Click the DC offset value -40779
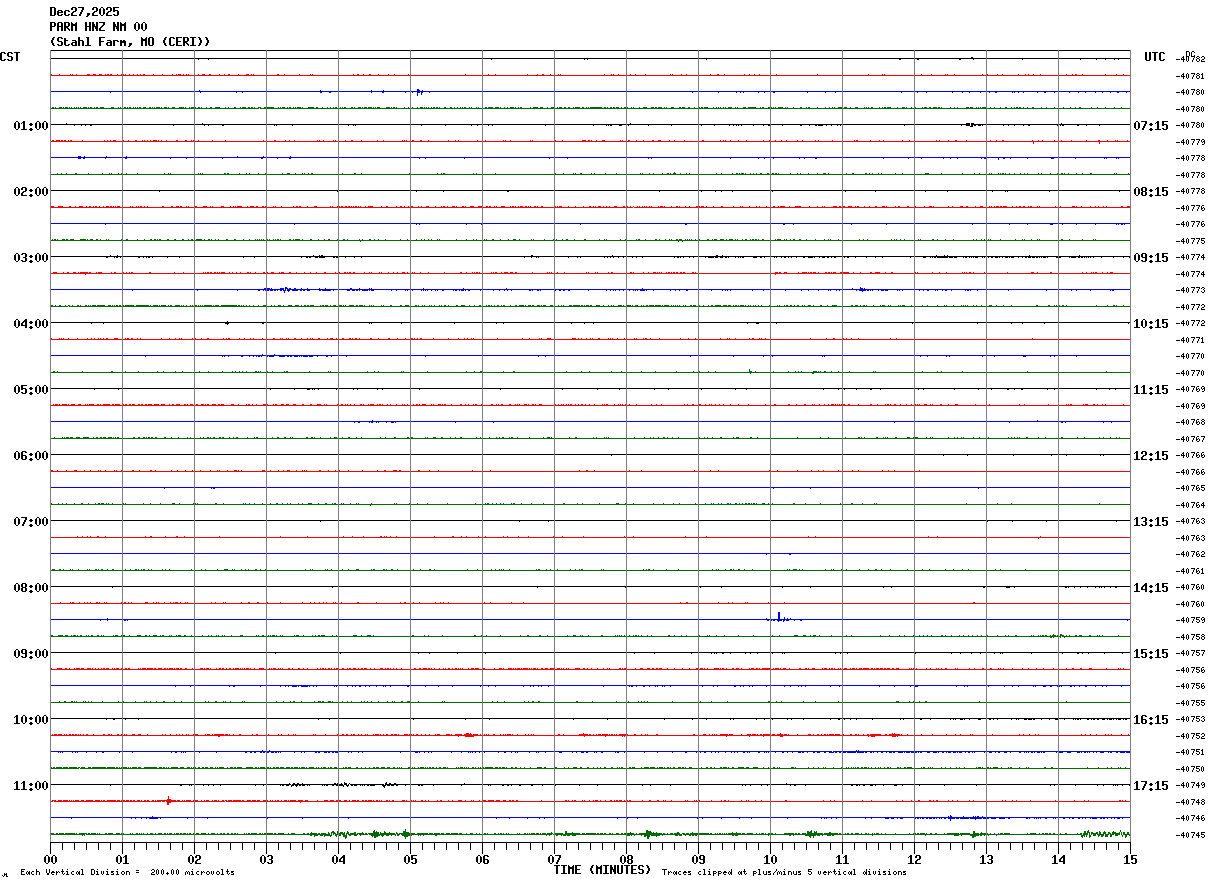 [x=1191, y=142]
